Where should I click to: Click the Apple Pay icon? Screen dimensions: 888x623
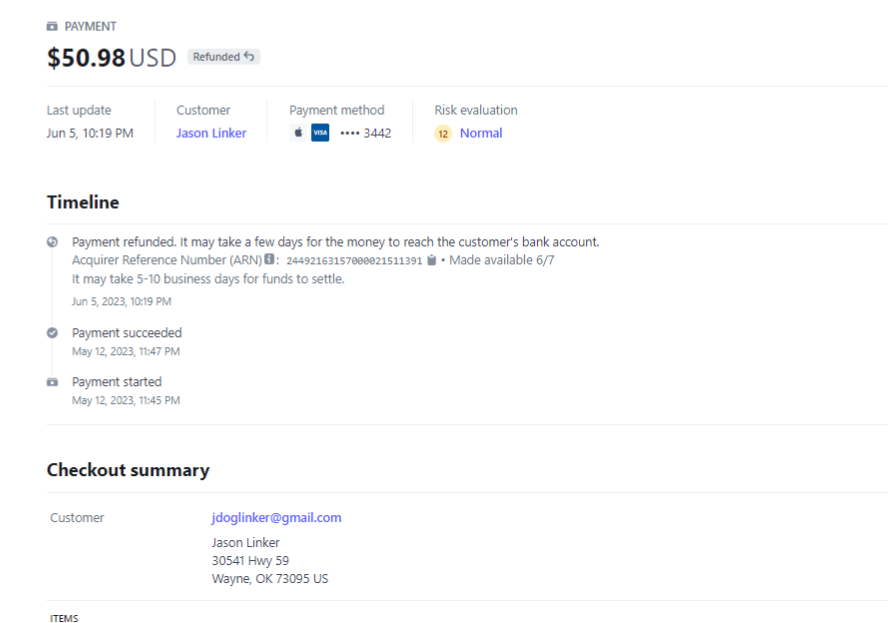point(298,134)
